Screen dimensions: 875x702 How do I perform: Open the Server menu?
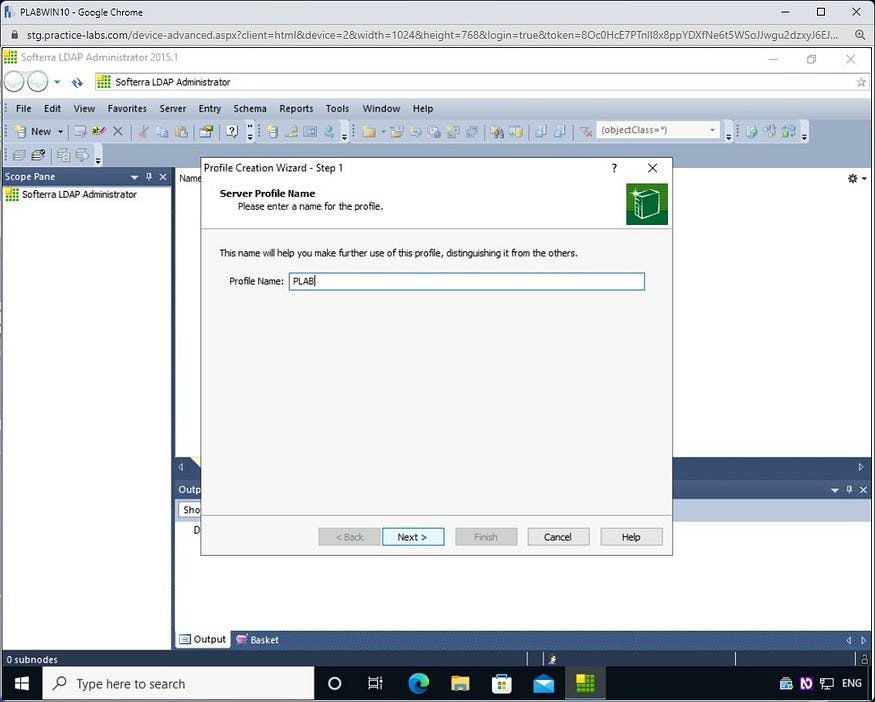[x=172, y=108]
